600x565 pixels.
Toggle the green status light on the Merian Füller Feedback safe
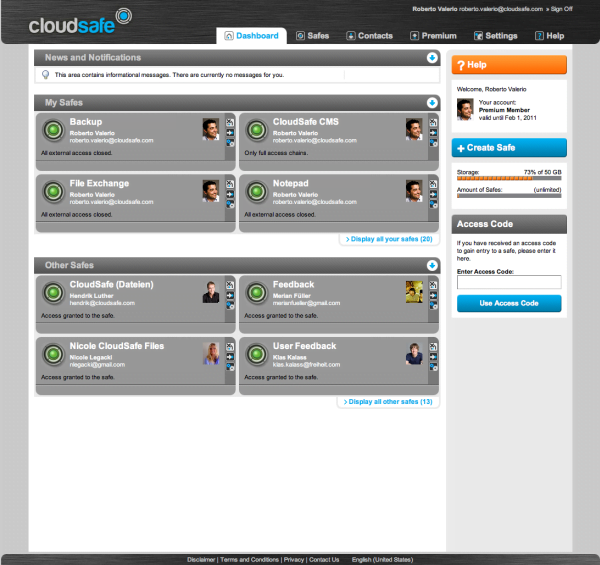257,293
